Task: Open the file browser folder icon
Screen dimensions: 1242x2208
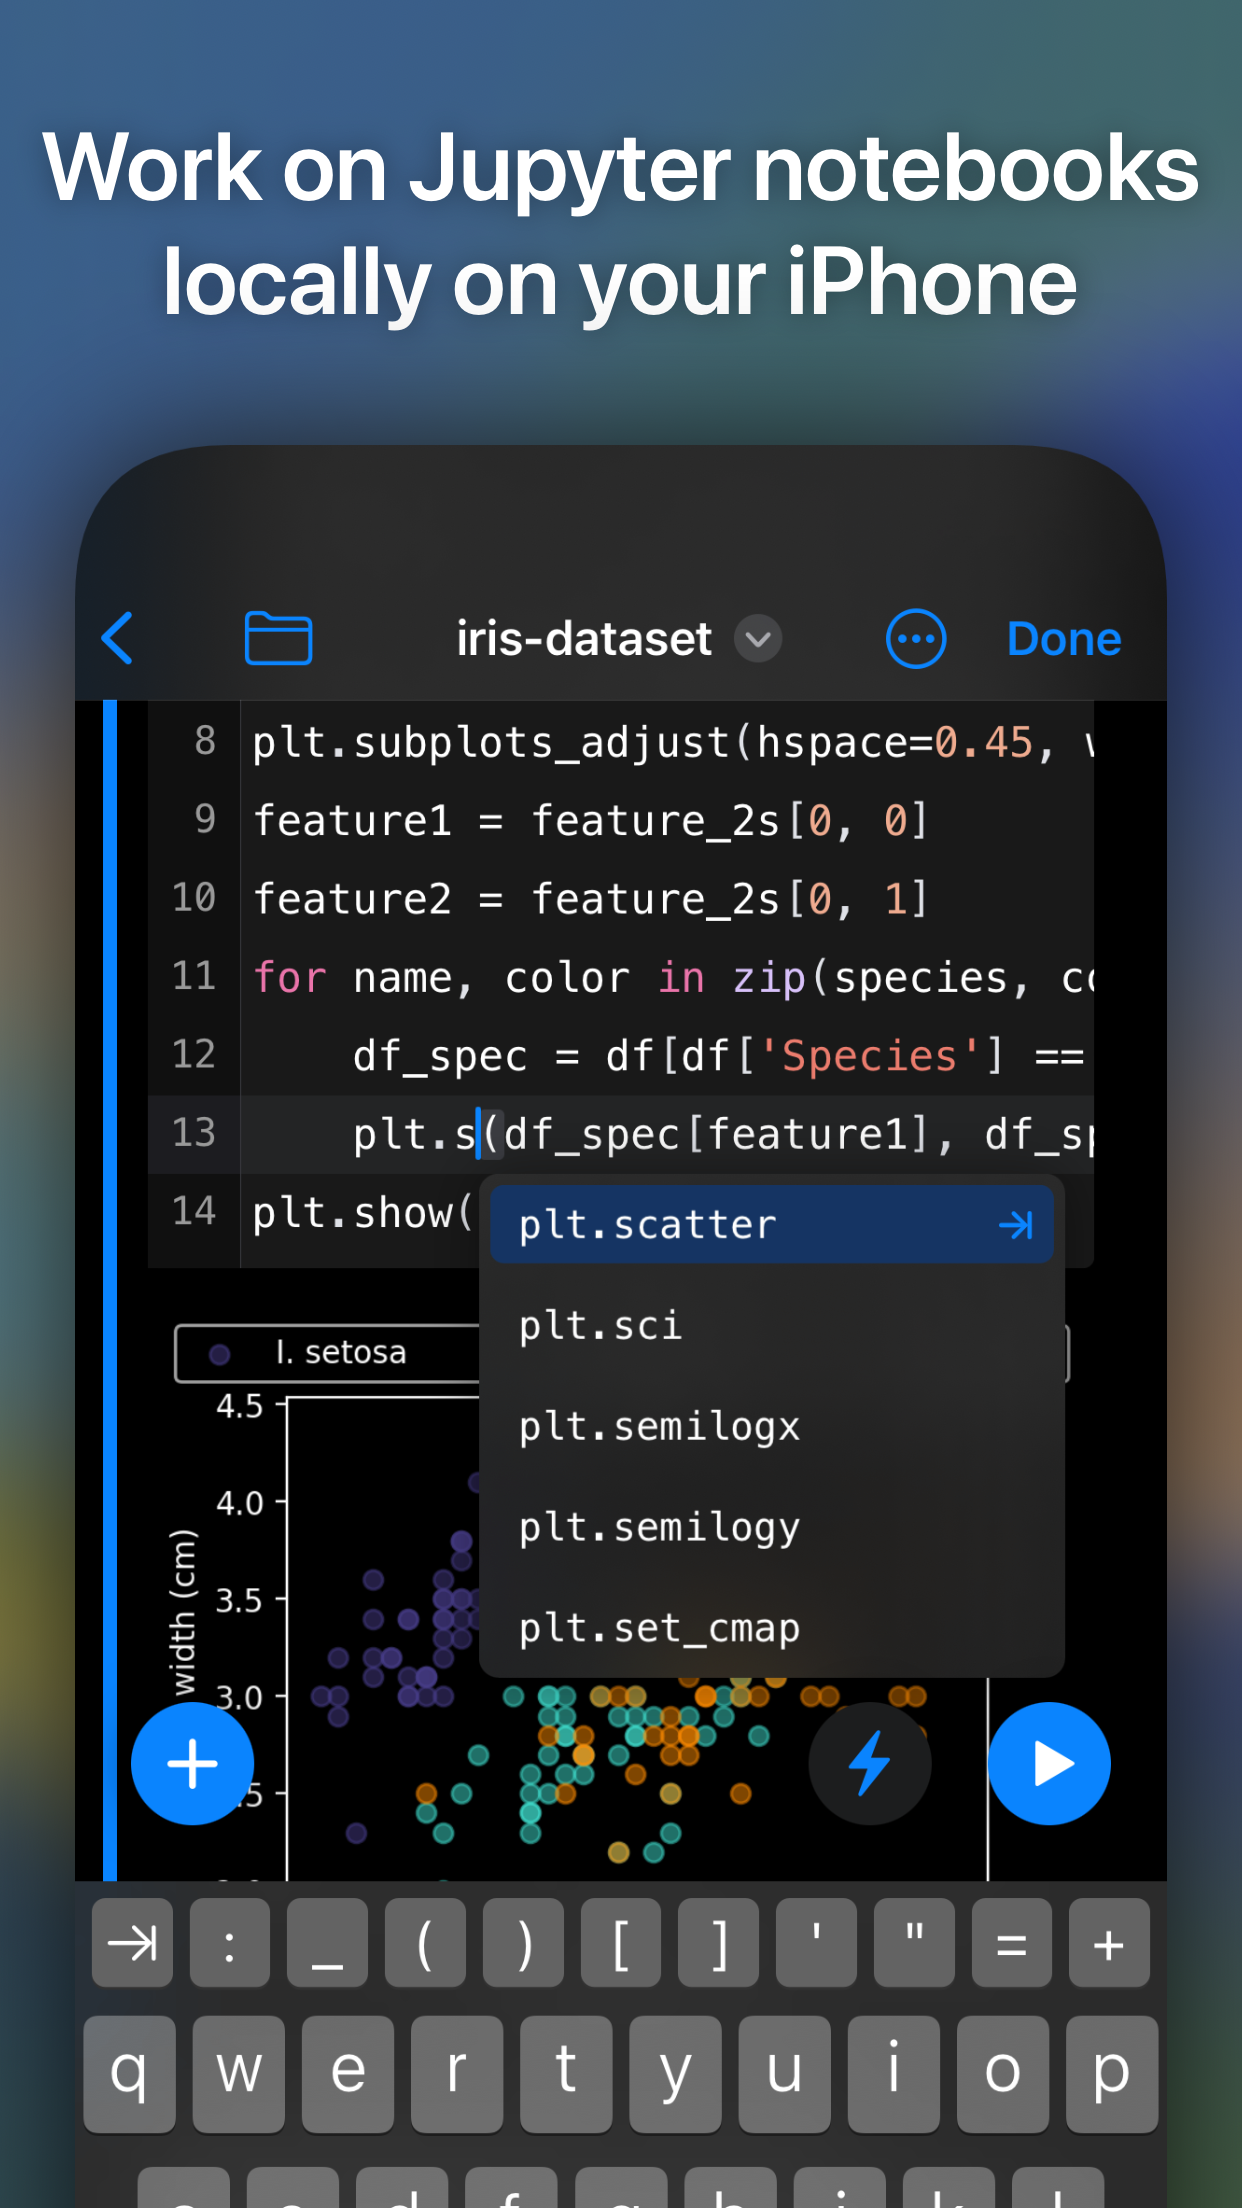Action: point(278,638)
